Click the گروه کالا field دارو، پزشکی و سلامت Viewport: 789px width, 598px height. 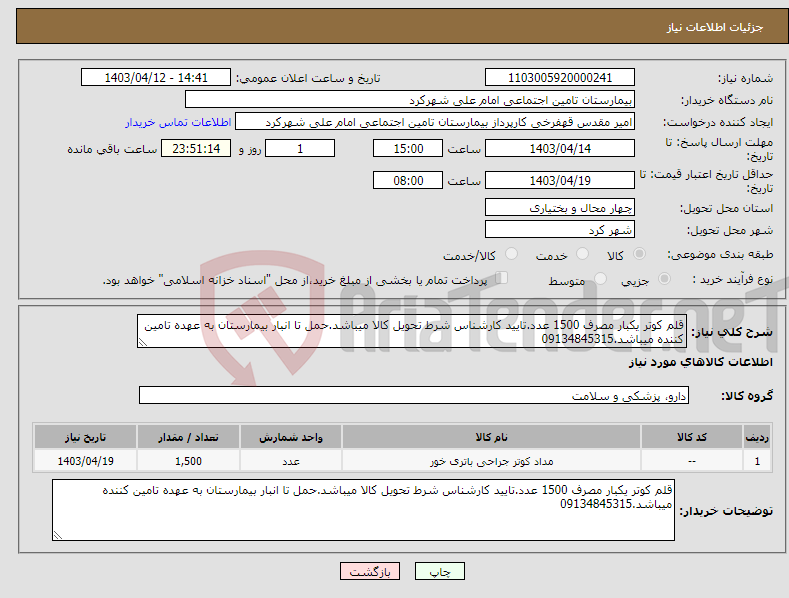click(414, 396)
